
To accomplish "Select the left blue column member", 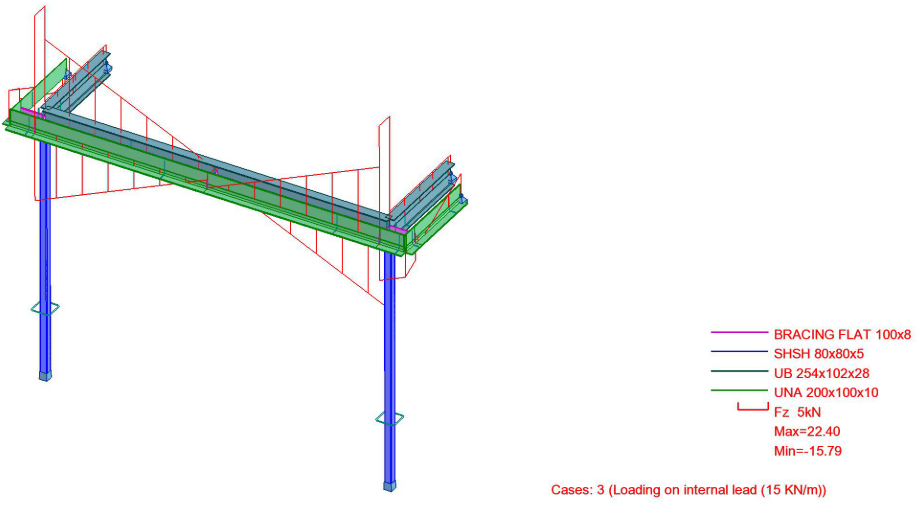I will tap(45, 255).
